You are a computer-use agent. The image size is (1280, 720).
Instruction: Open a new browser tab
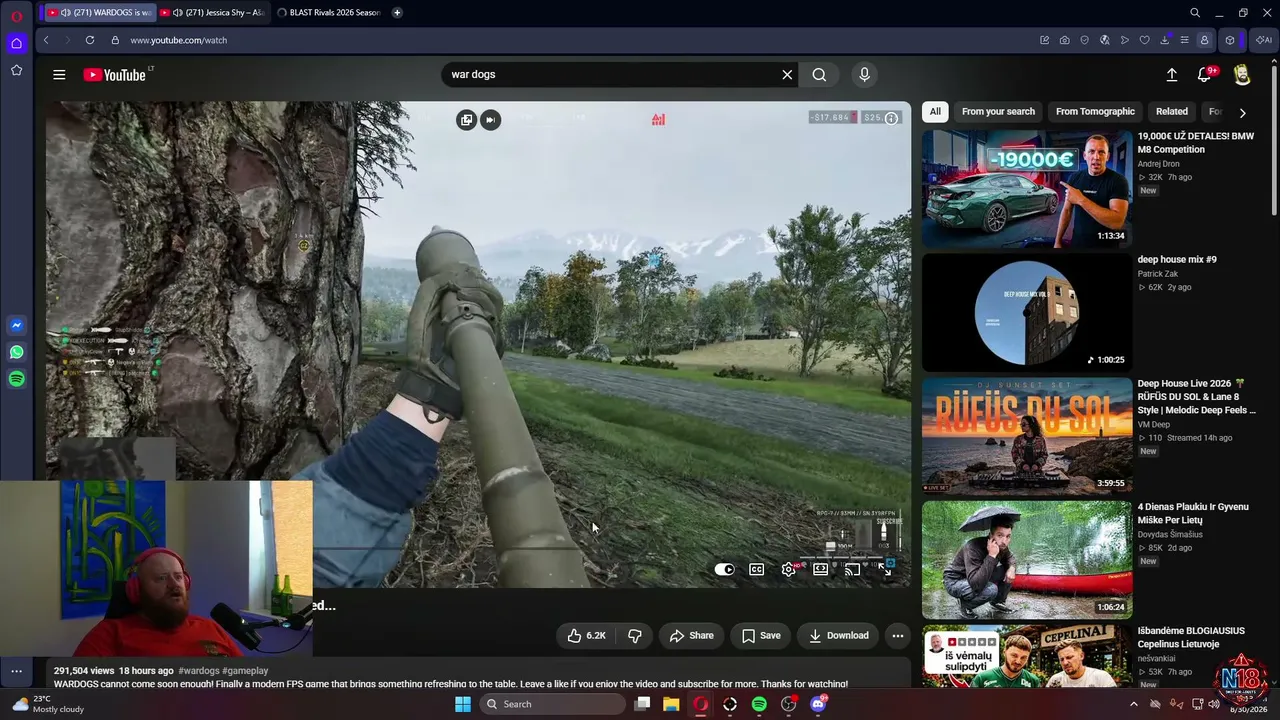pos(397,13)
